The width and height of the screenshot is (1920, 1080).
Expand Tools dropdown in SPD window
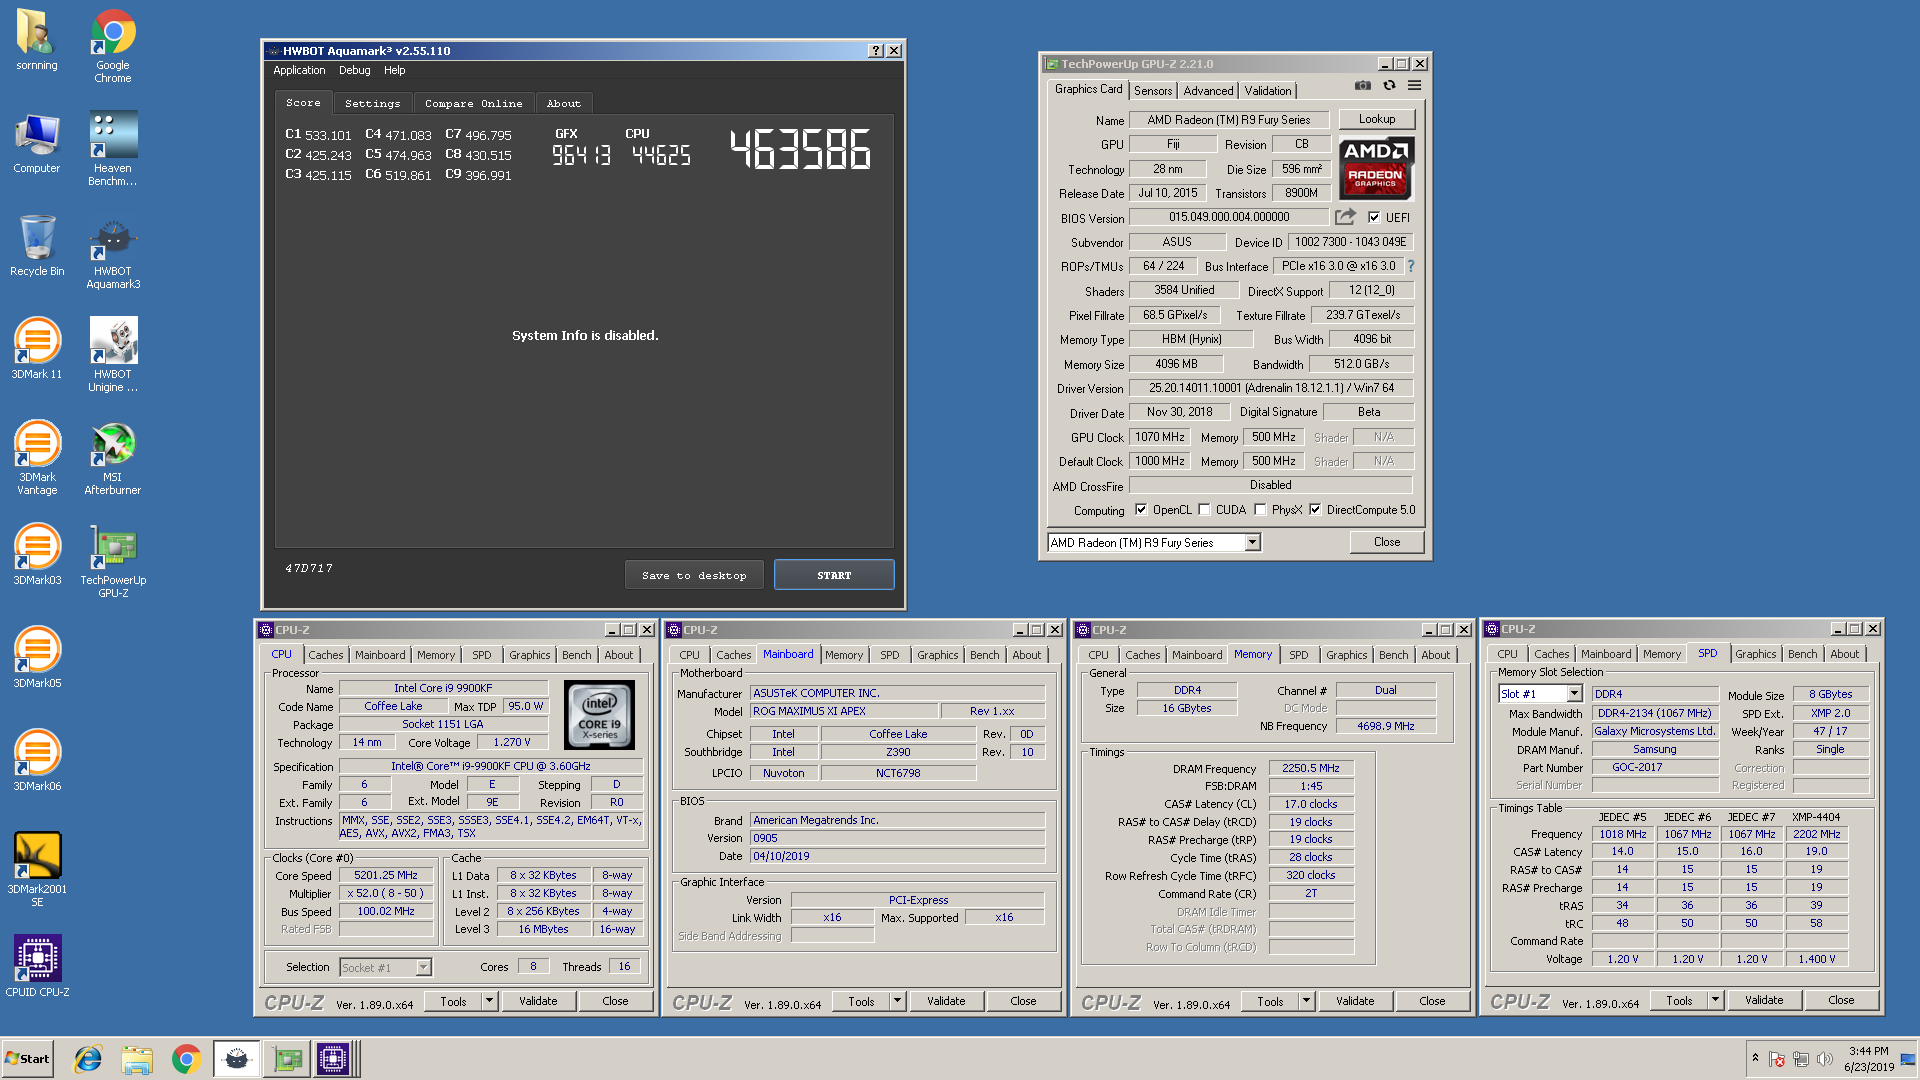(1716, 1000)
